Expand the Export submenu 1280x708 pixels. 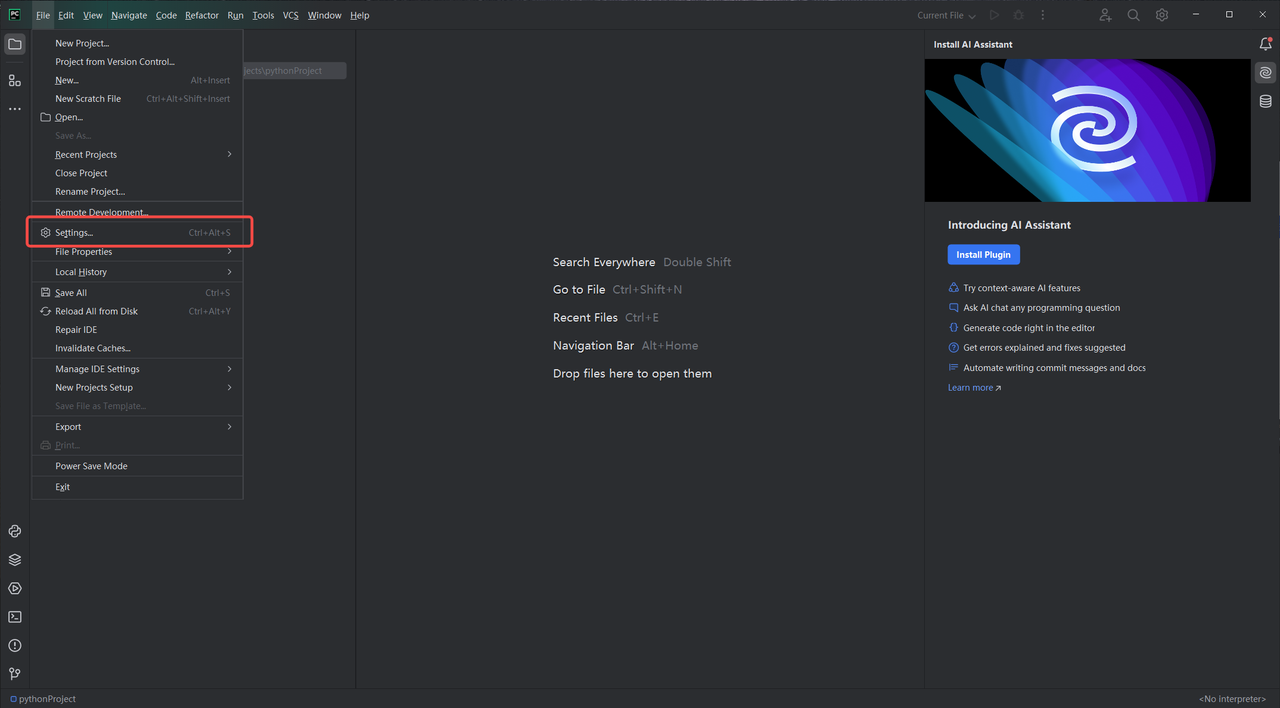coord(138,427)
